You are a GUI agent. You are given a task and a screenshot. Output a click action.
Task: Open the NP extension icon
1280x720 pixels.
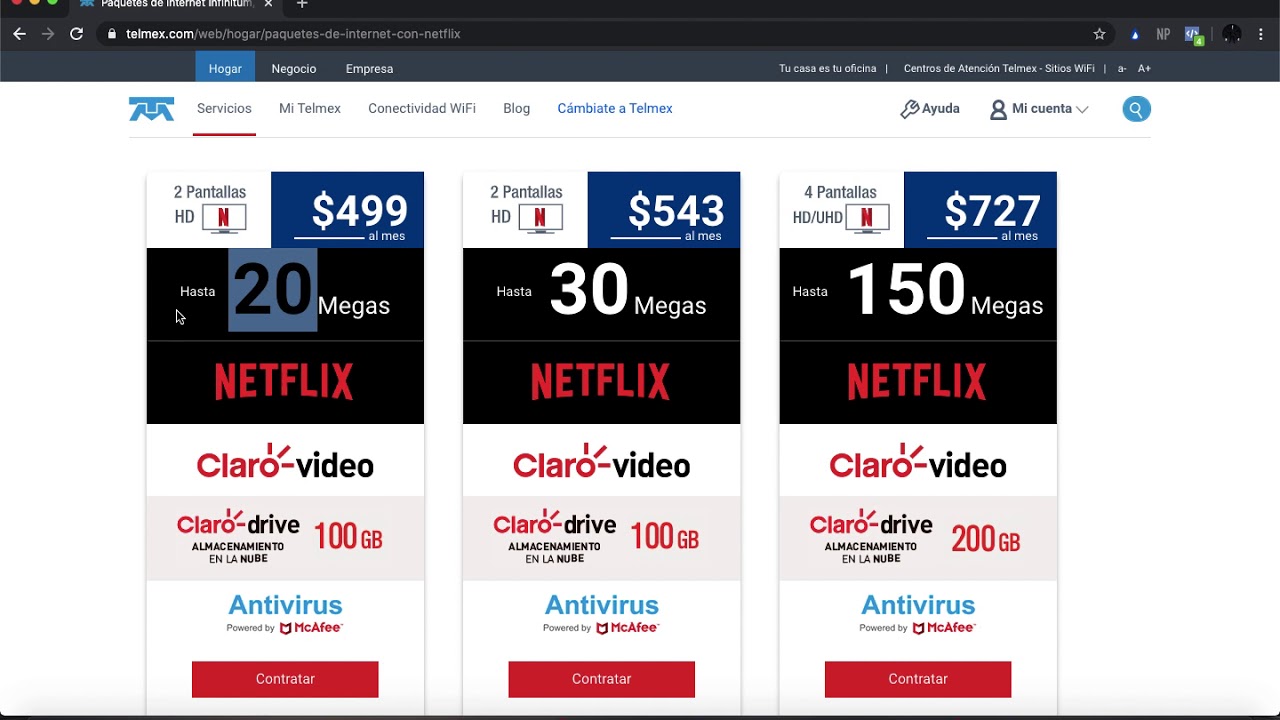[x=1163, y=34]
